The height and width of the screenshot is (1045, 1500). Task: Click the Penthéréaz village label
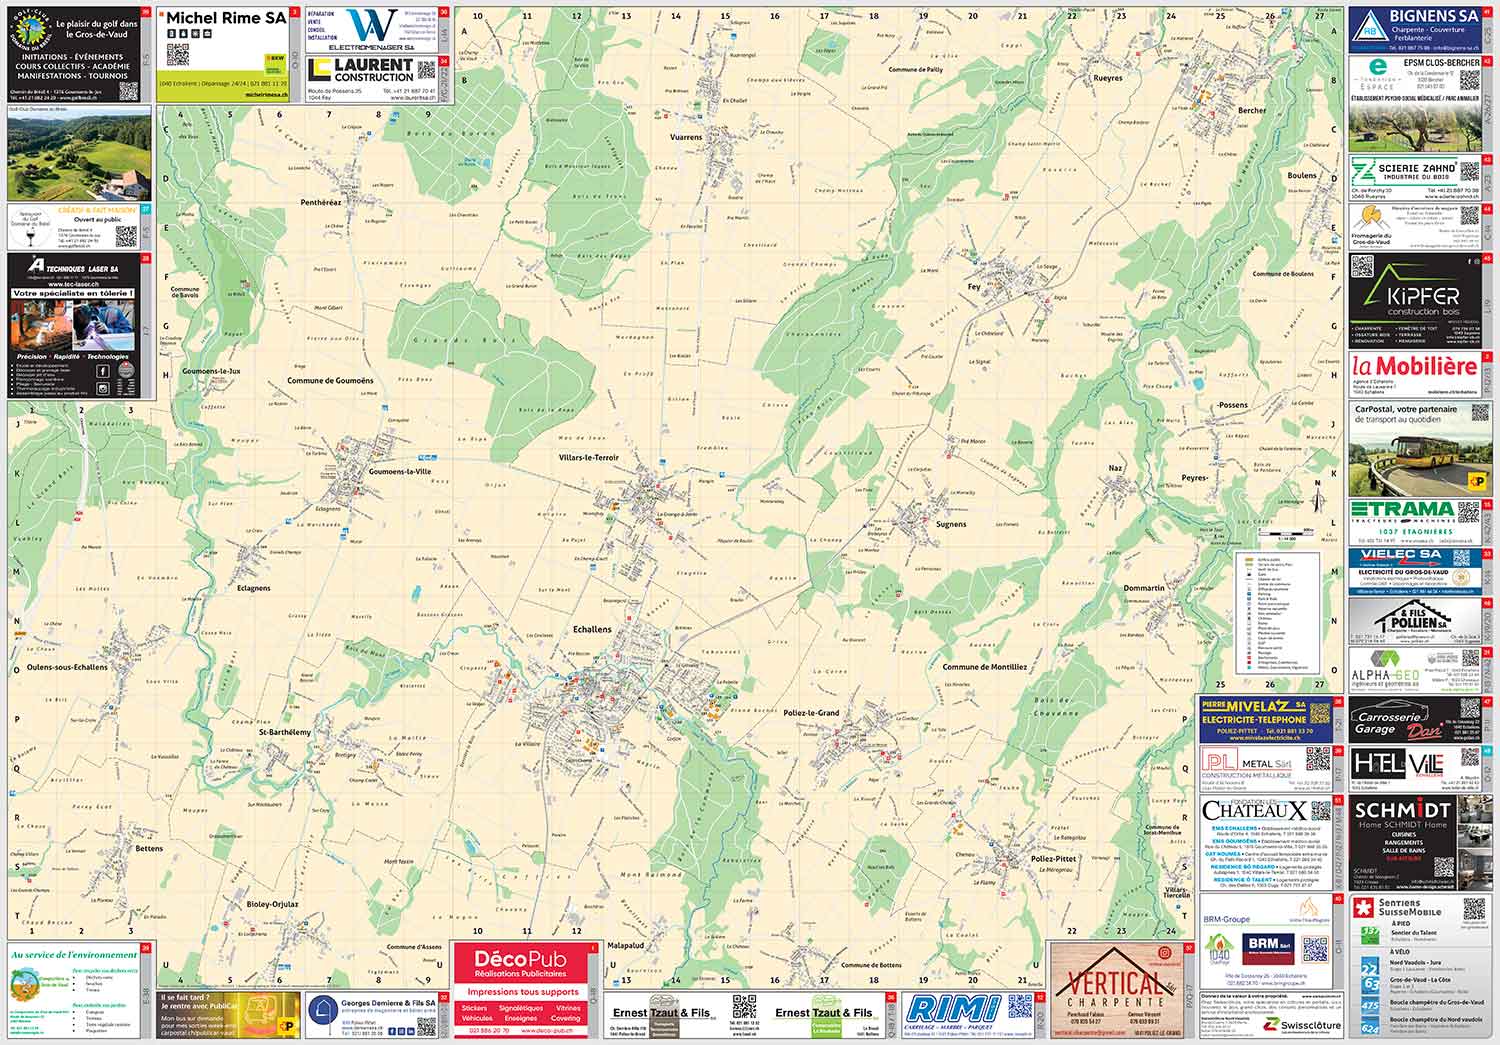[x=321, y=202]
